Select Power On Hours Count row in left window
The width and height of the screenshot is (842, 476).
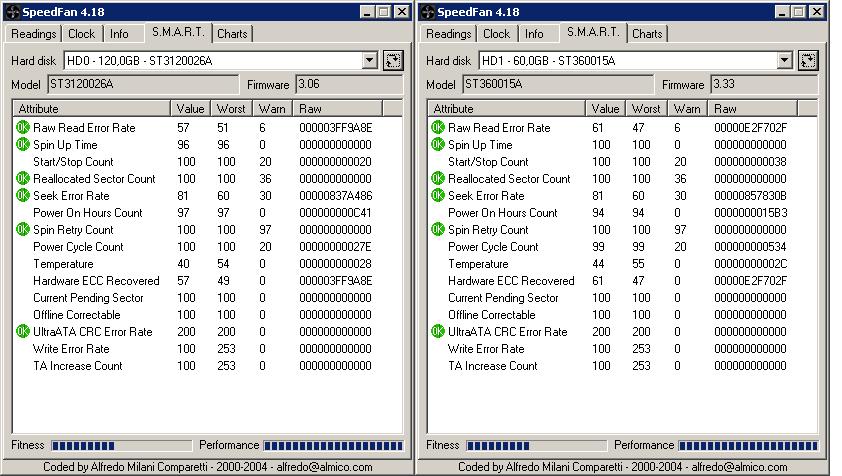207,213
